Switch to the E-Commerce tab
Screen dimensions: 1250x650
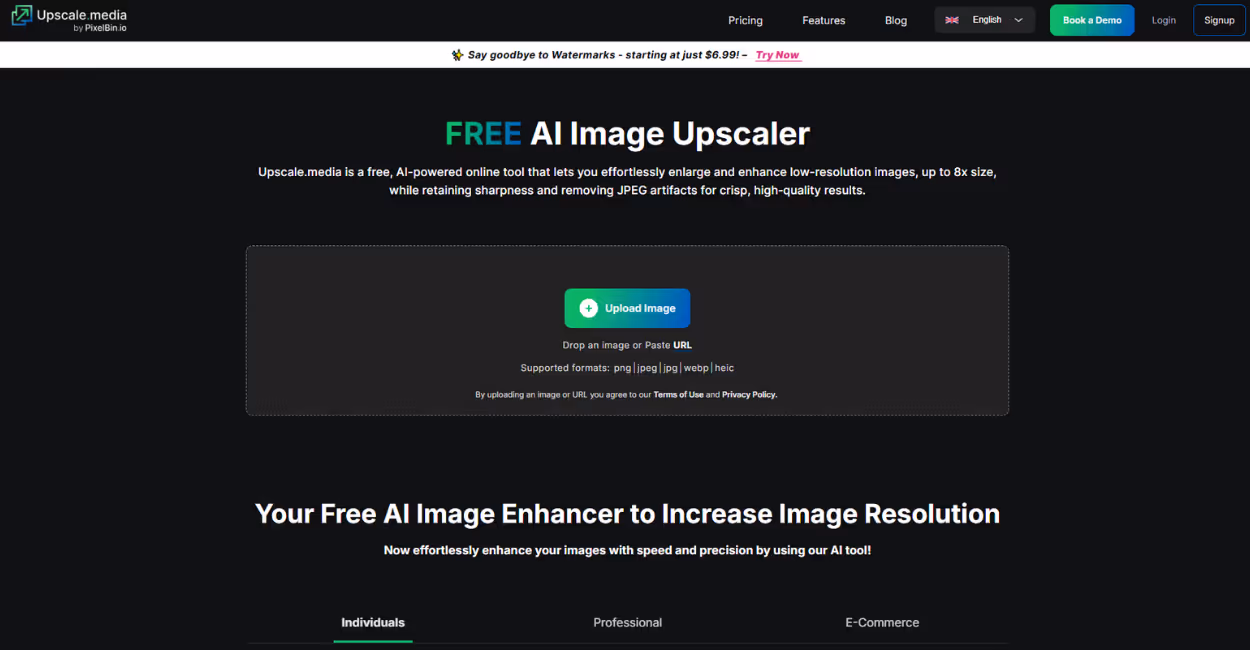pos(882,622)
